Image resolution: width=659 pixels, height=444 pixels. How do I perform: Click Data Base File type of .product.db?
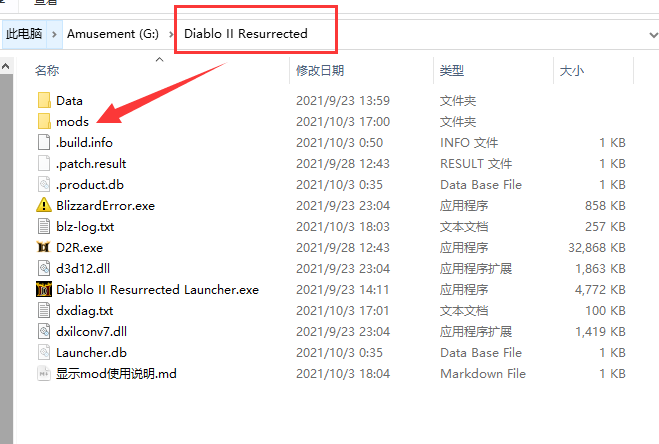tap(481, 185)
